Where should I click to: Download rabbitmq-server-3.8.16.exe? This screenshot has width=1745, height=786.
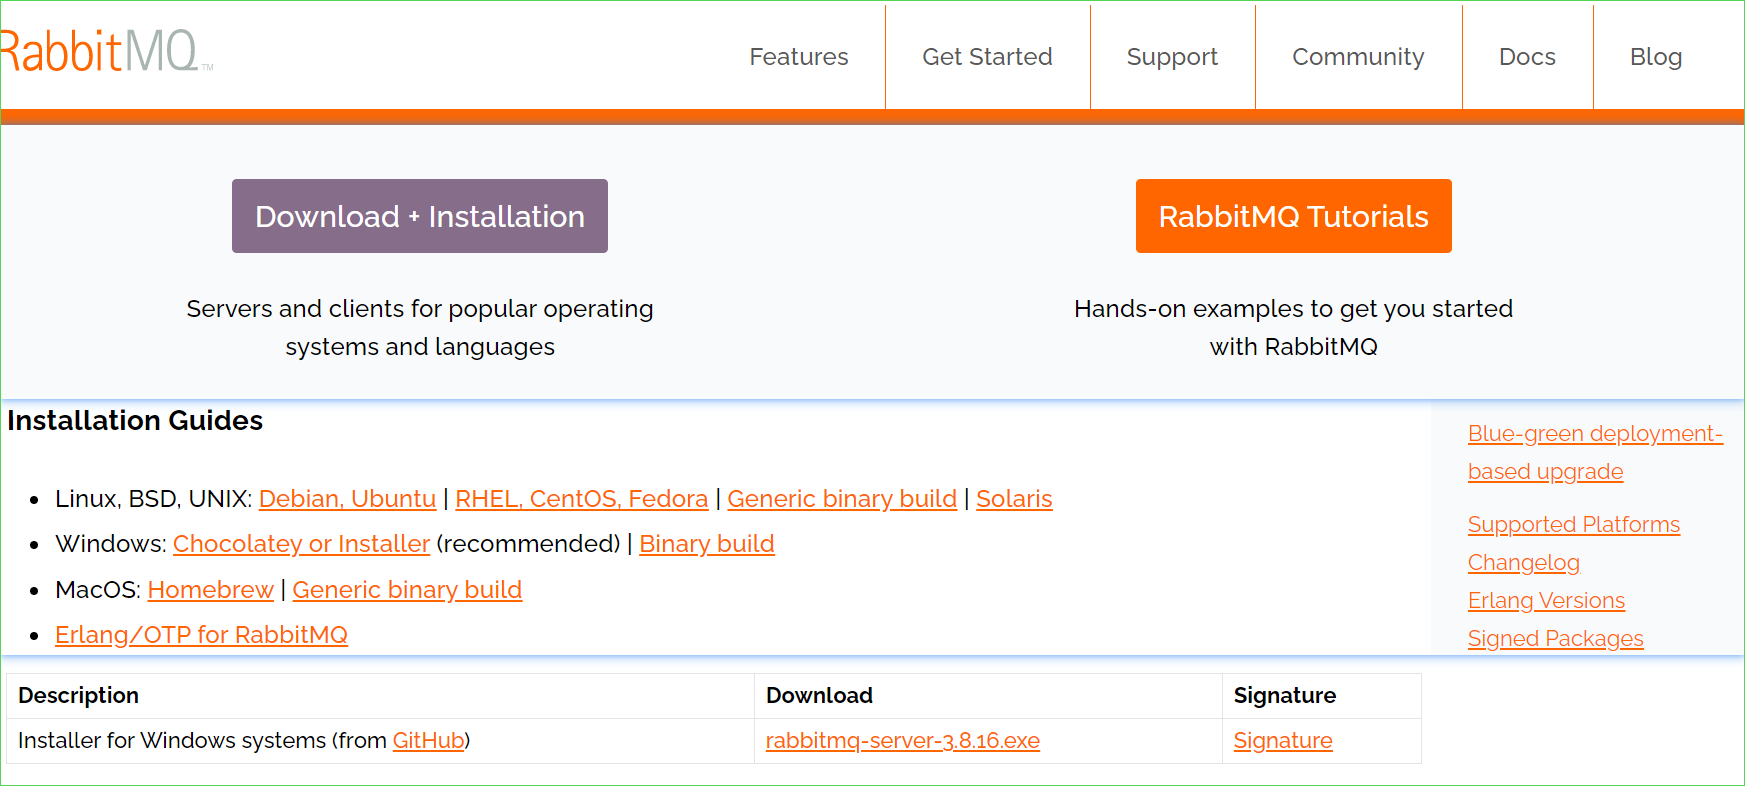pyautogui.click(x=902, y=740)
